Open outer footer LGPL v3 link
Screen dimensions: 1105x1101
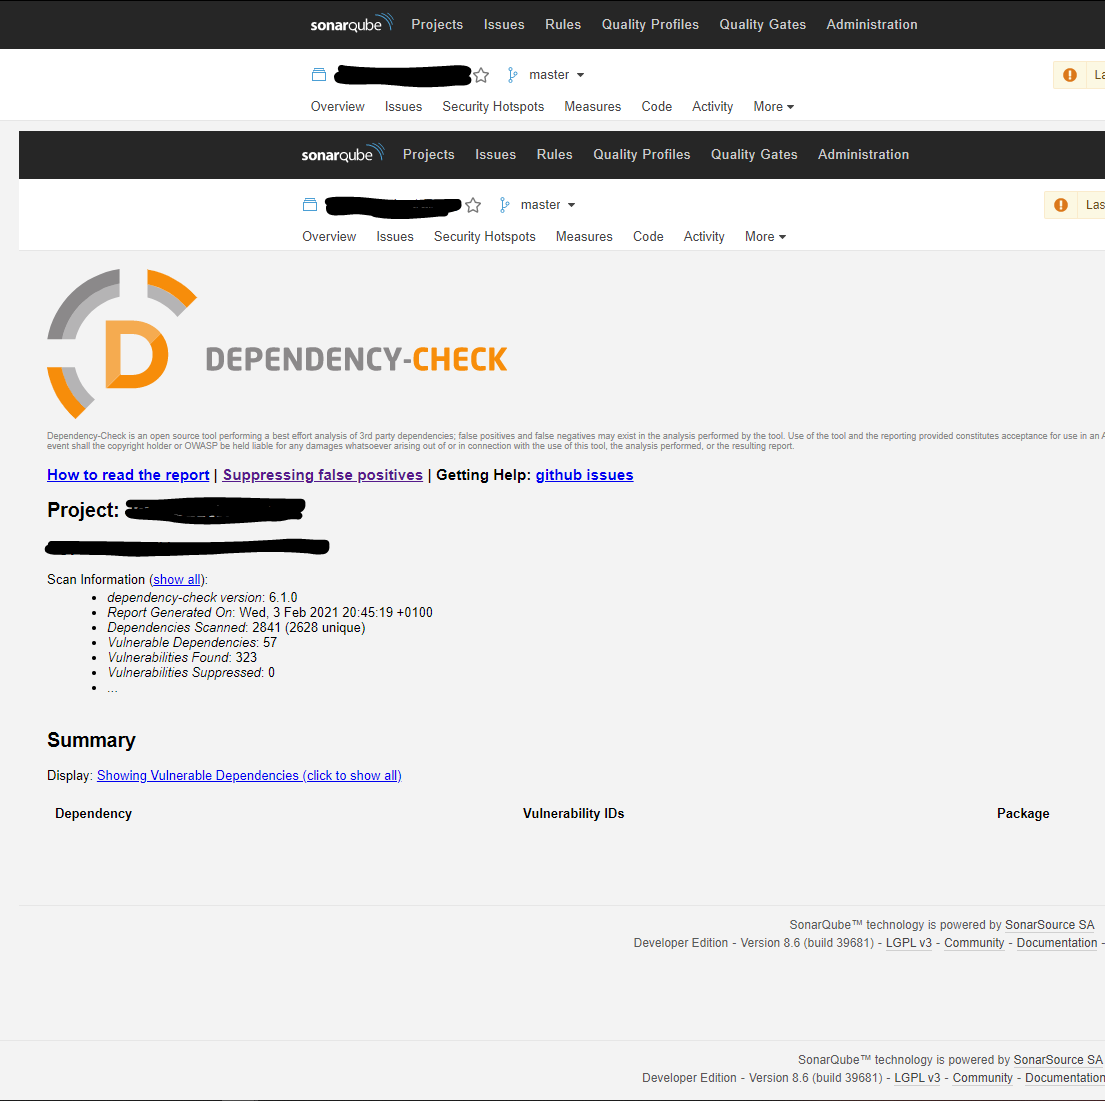(x=917, y=1078)
